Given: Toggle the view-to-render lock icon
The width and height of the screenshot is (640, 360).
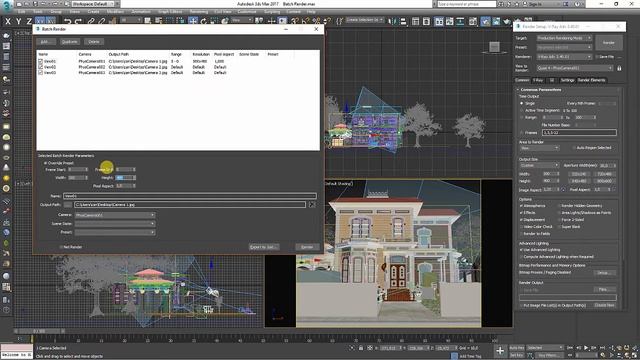Looking at the screenshot, I should pos(619,68).
